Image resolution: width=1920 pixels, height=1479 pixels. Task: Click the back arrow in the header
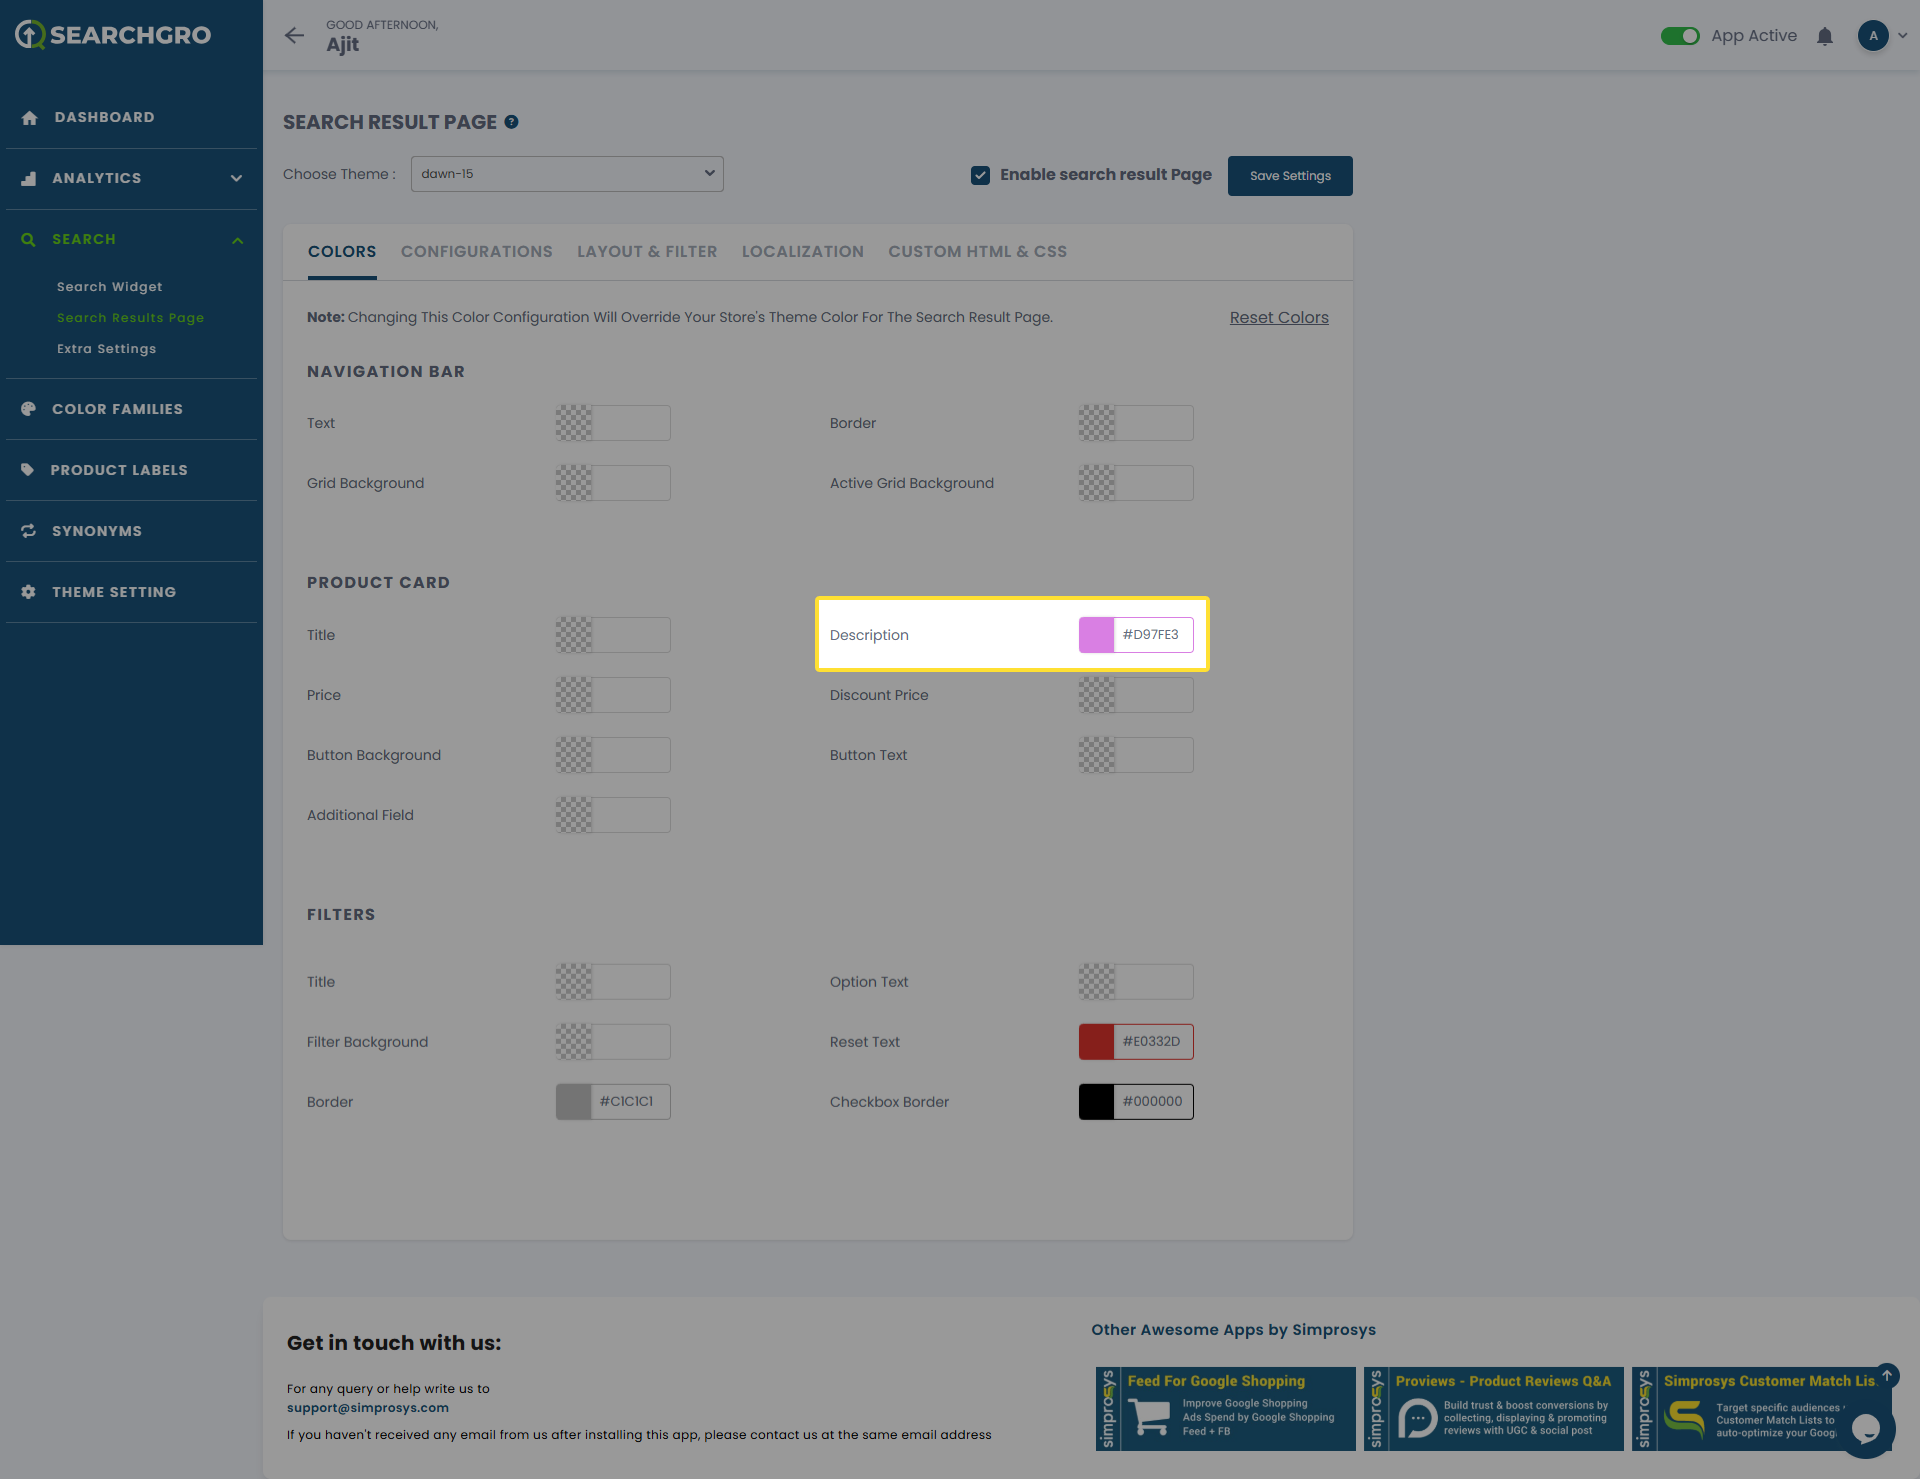tap(294, 36)
